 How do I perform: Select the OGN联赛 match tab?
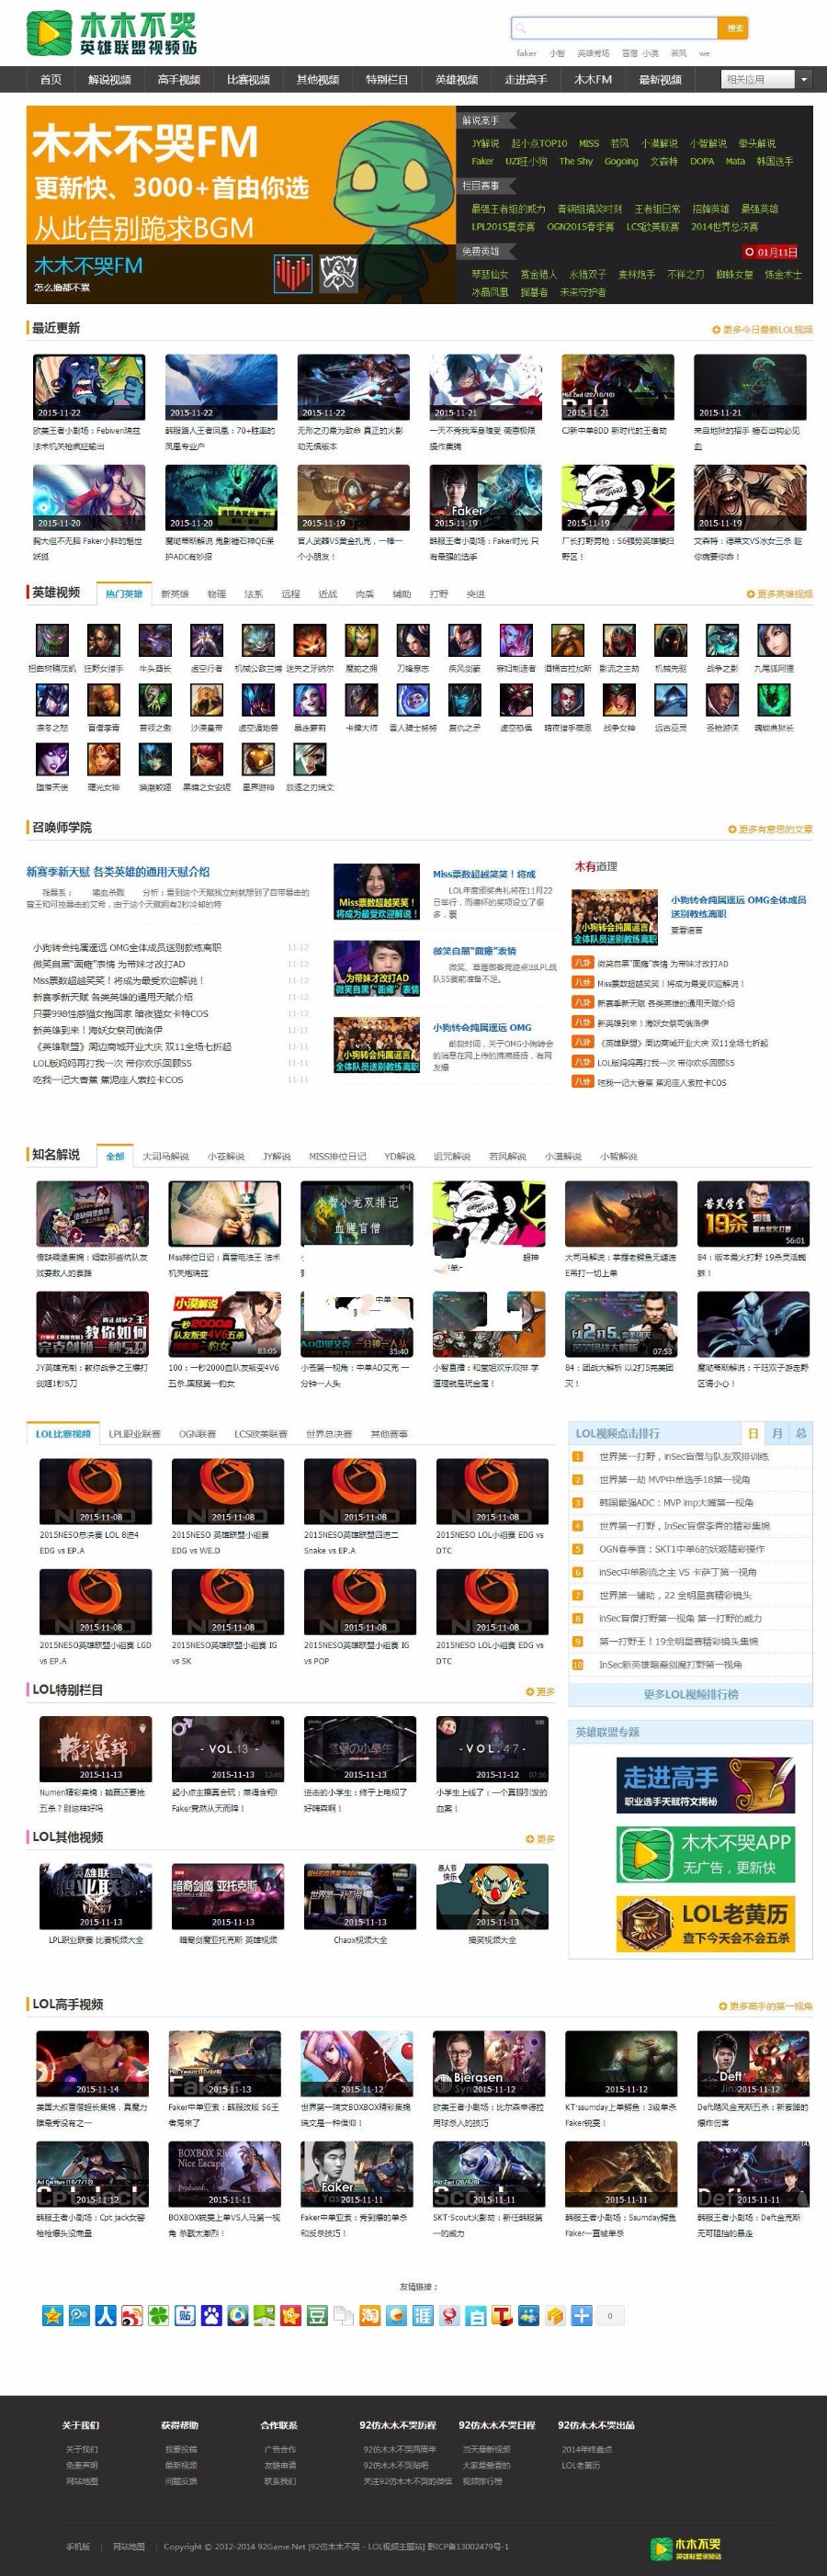(x=197, y=1434)
